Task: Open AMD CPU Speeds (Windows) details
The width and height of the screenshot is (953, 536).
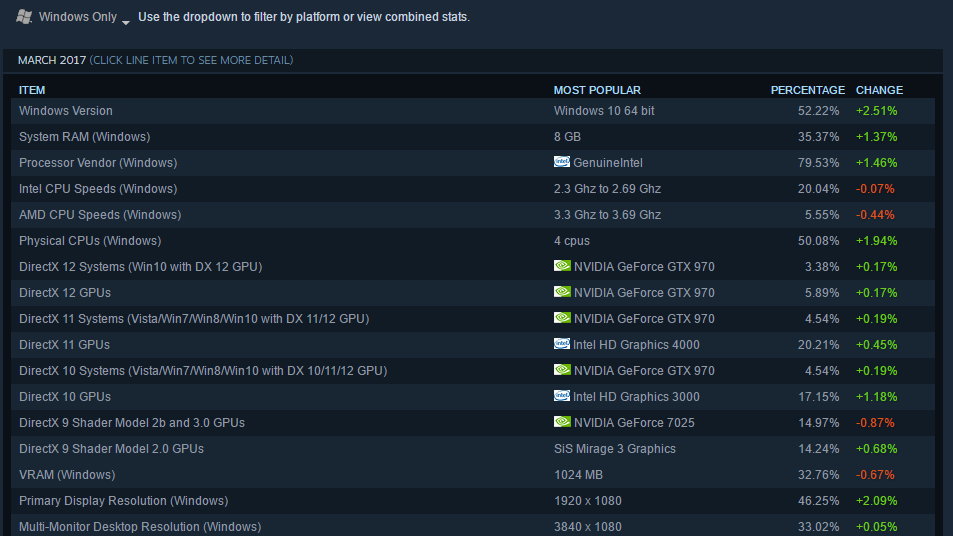Action: [x=98, y=215]
